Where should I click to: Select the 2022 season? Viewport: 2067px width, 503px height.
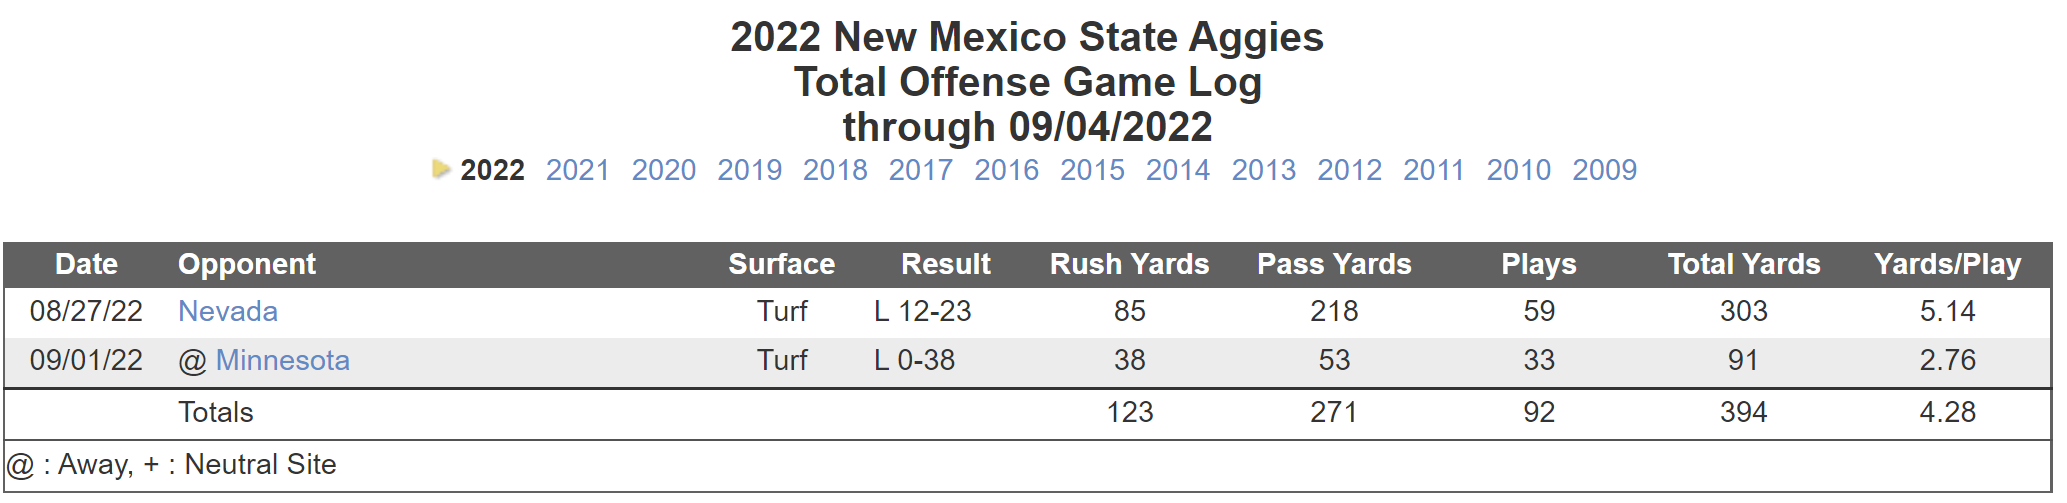(492, 170)
